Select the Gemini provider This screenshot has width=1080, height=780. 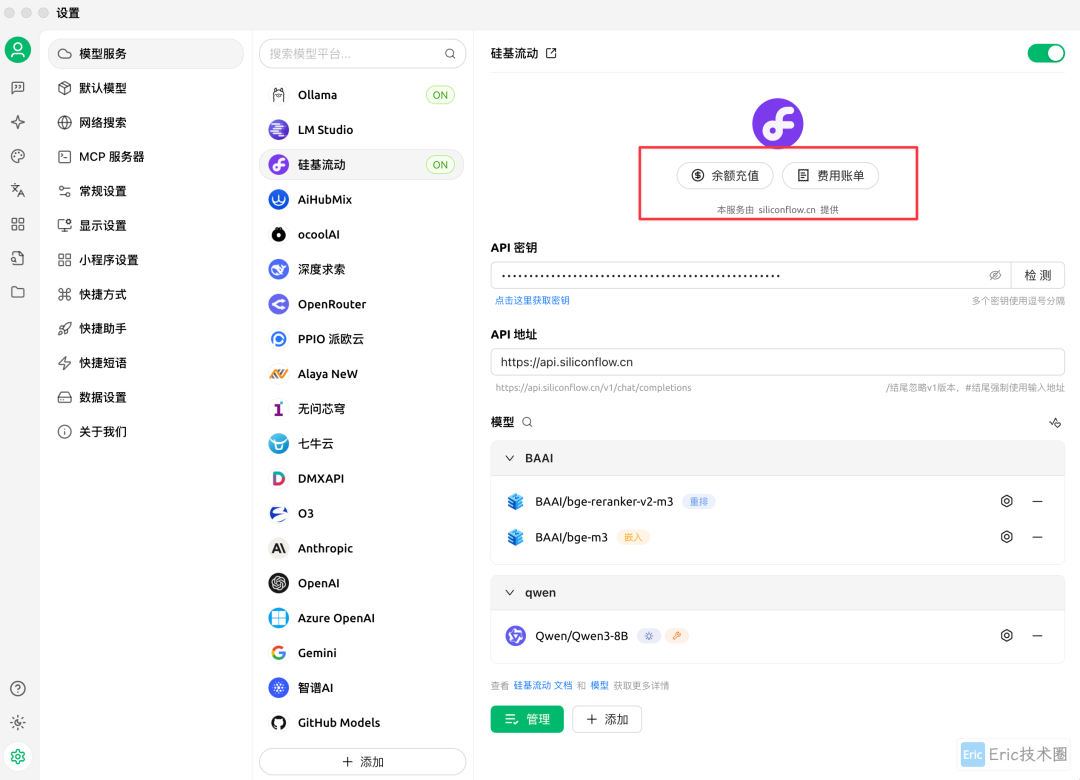pyautogui.click(x=362, y=653)
